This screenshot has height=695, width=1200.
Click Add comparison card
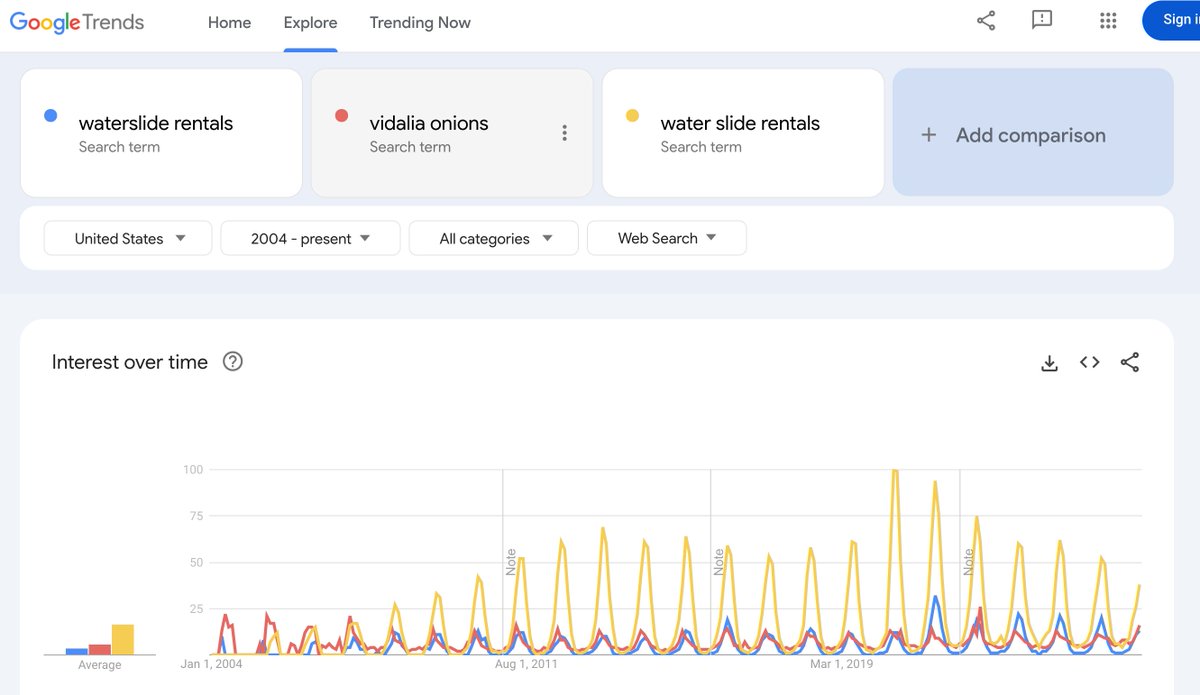pos(1033,132)
